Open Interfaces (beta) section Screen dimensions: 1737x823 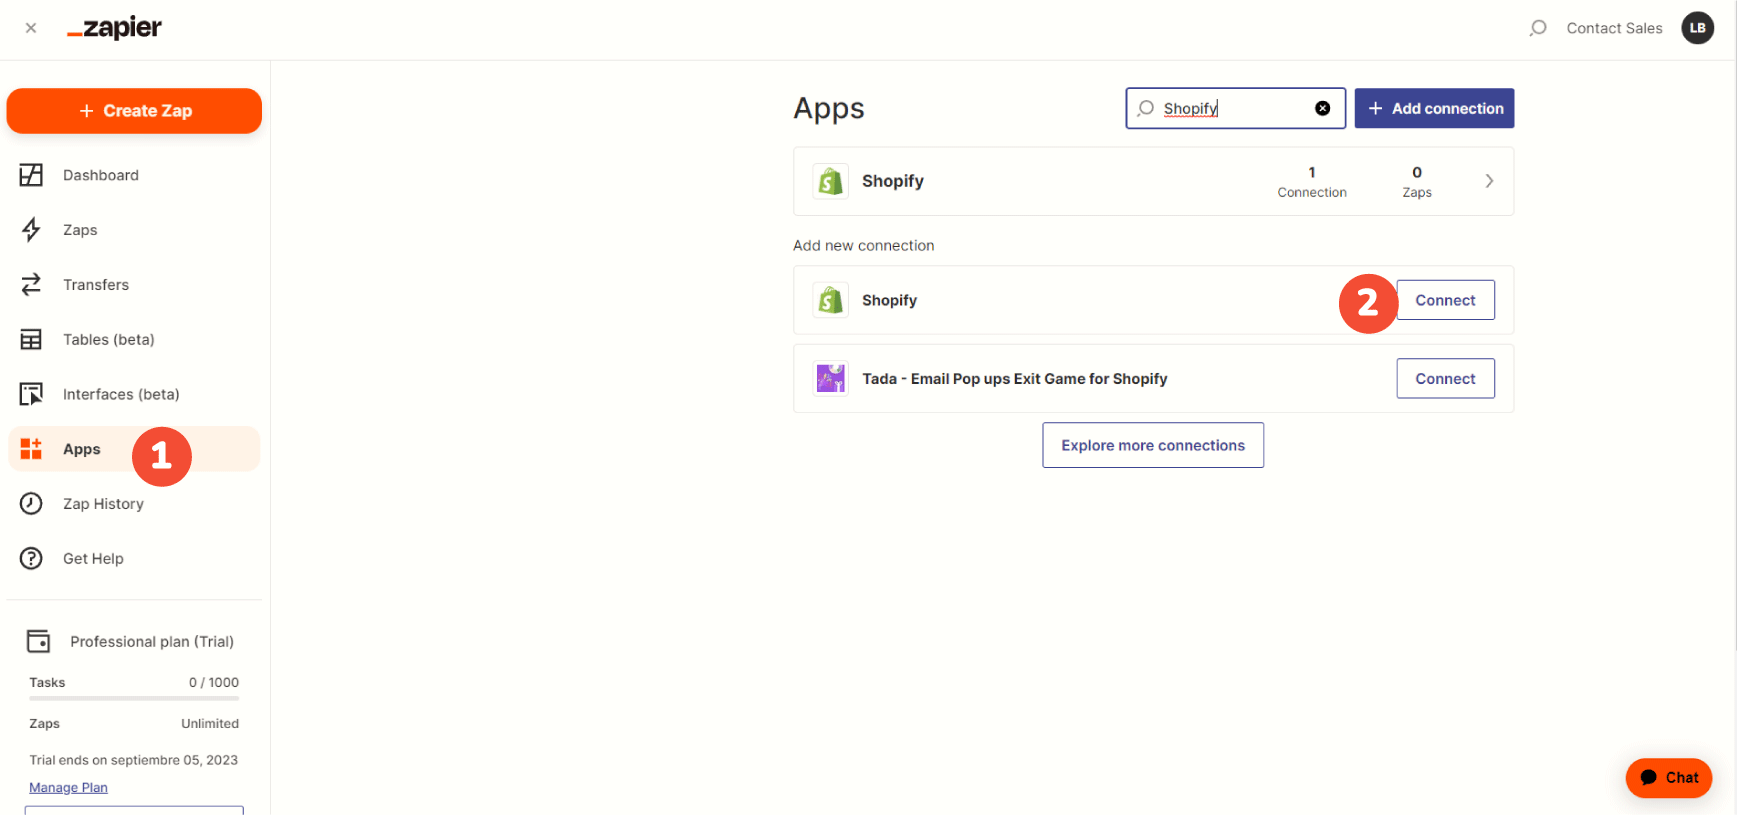tap(121, 394)
